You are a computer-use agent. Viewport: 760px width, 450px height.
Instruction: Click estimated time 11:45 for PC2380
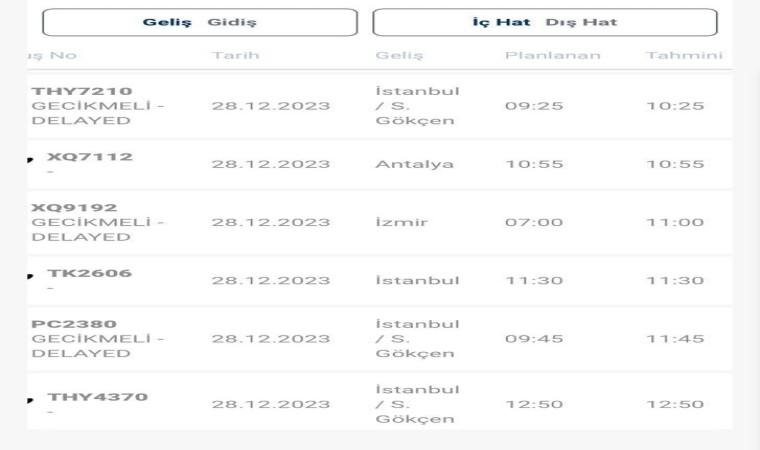tap(675, 339)
